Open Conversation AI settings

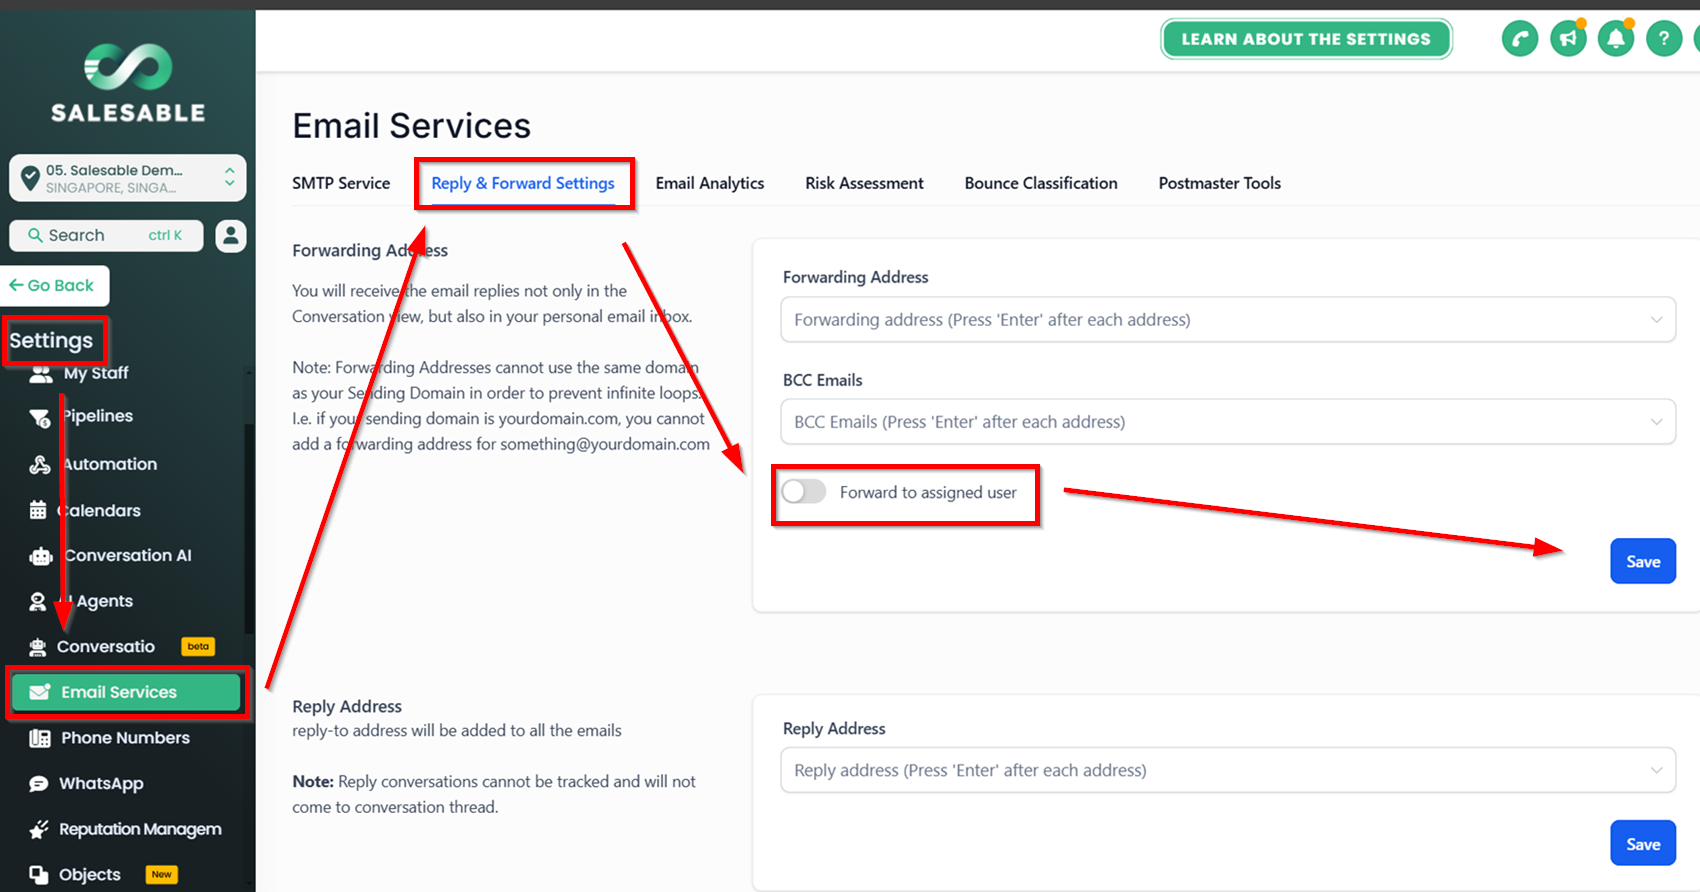[128, 556]
